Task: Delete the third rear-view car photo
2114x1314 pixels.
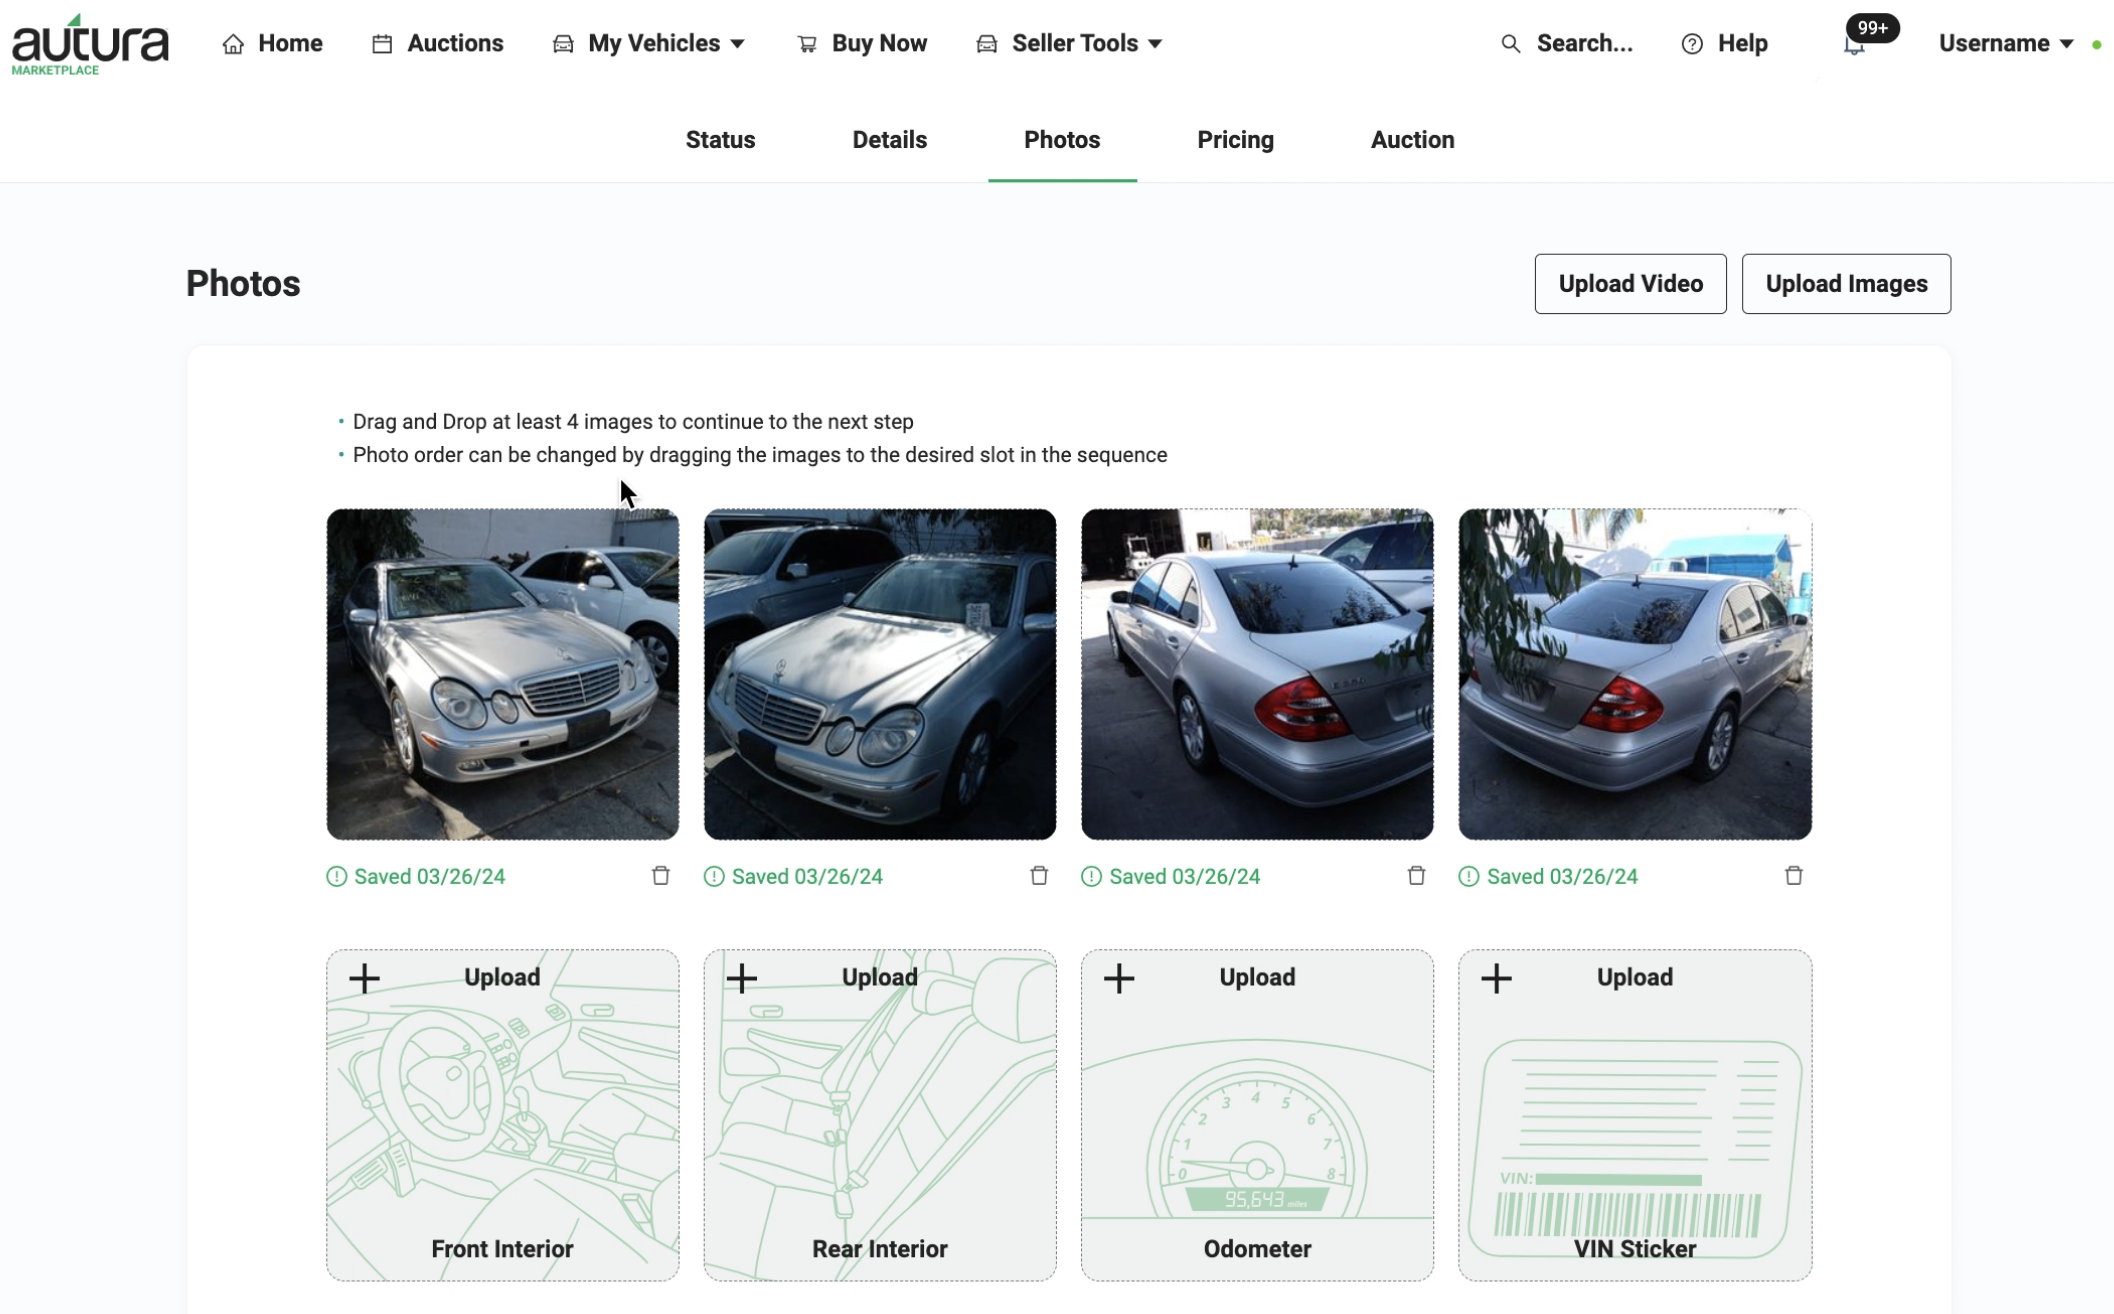Action: tap(1416, 876)
